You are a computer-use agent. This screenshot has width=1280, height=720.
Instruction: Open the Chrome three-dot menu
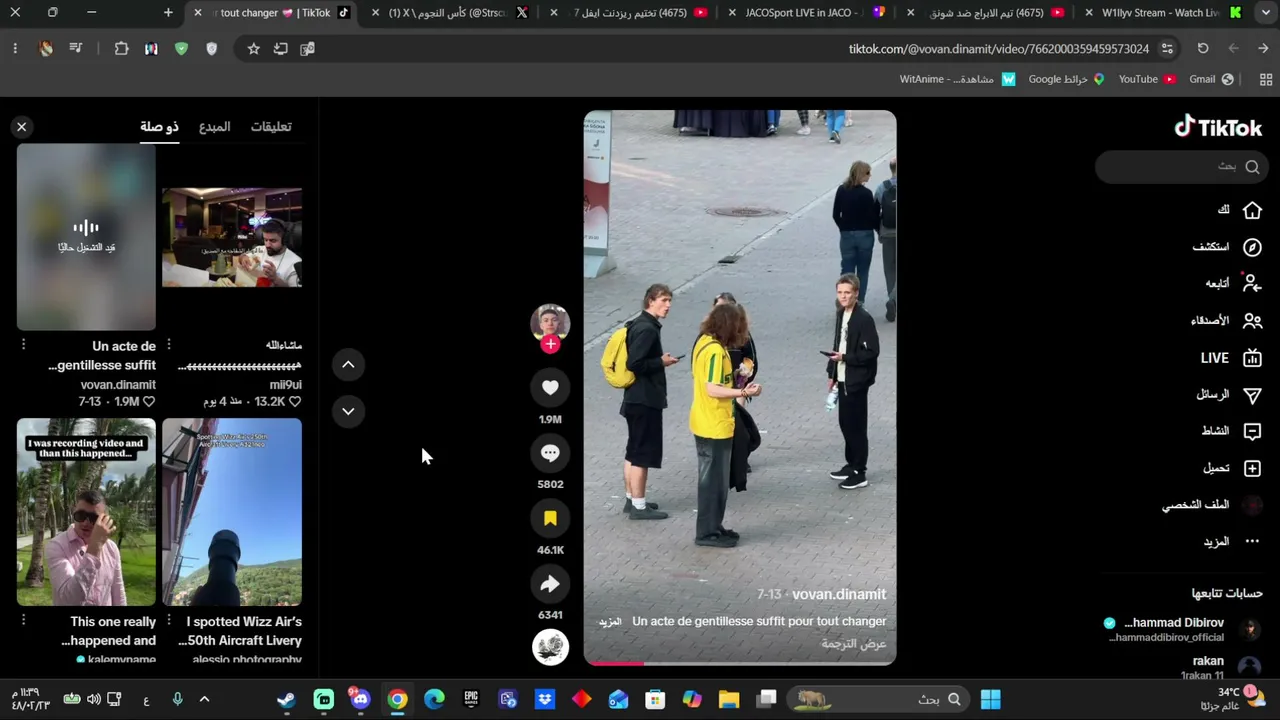click(x=15, y=48)
